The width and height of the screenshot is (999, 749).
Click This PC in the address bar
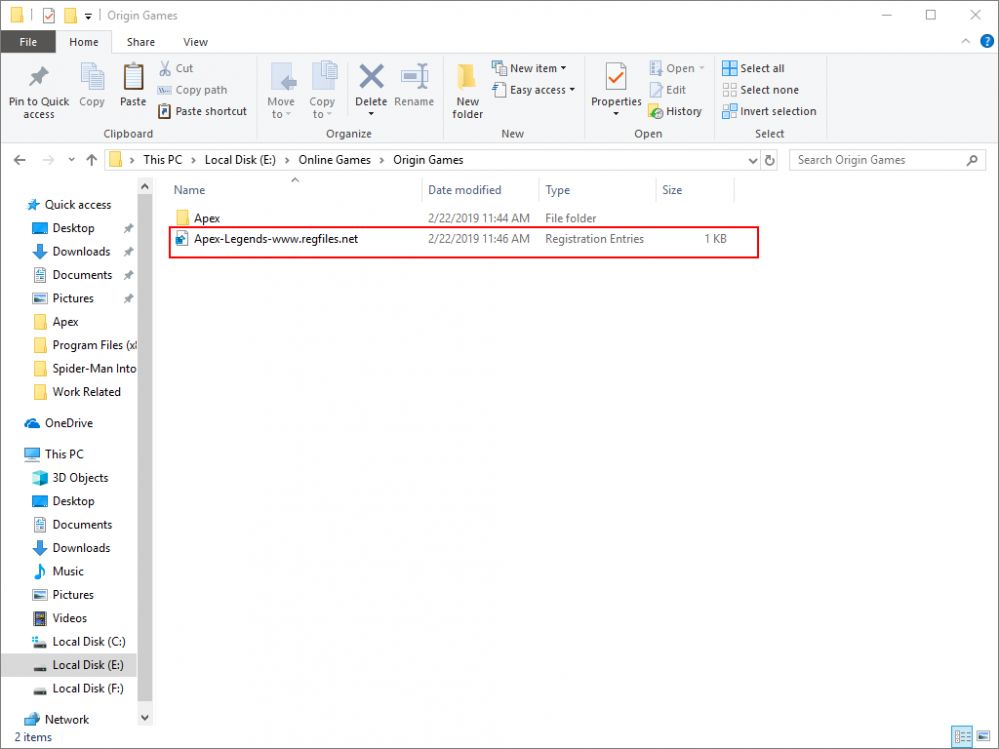(x=162, y=160)
